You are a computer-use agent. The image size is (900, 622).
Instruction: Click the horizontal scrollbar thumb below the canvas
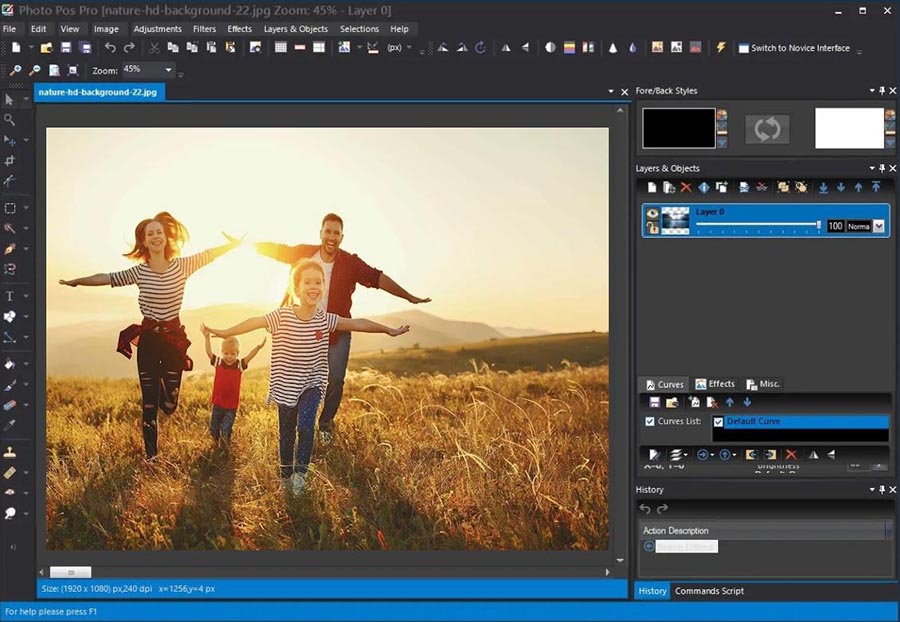[71, 572]
